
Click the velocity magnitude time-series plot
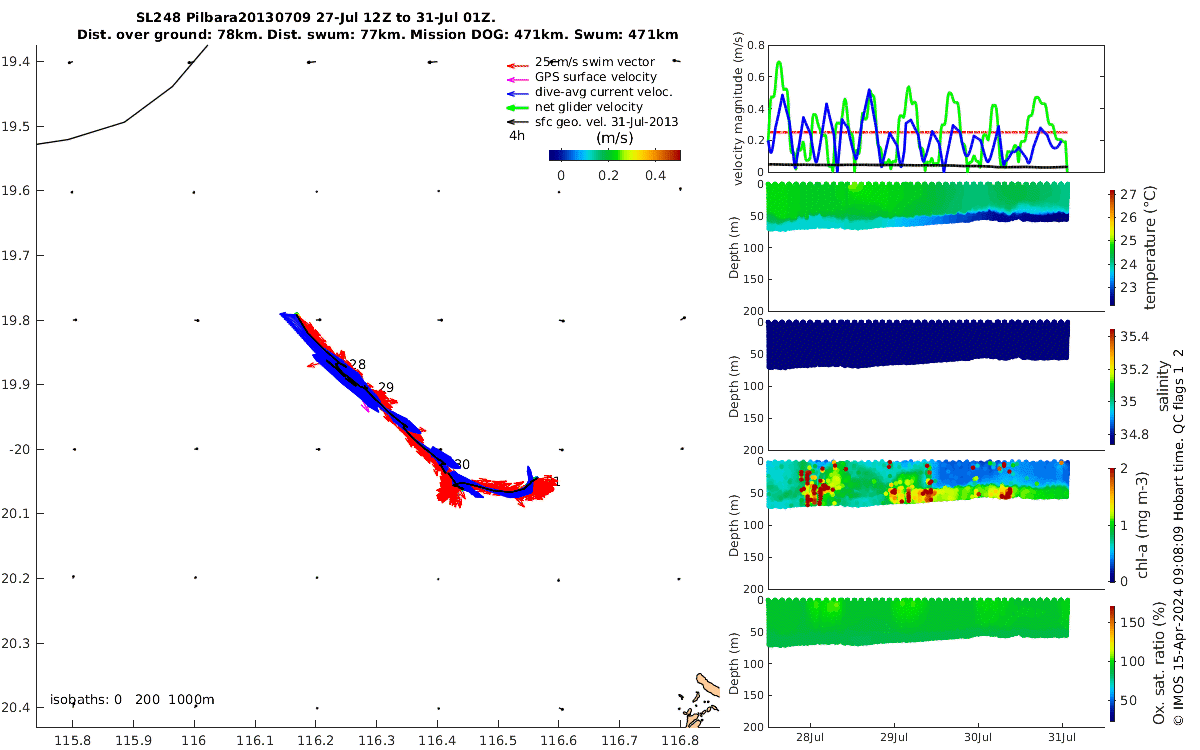(x=935, y=108)
